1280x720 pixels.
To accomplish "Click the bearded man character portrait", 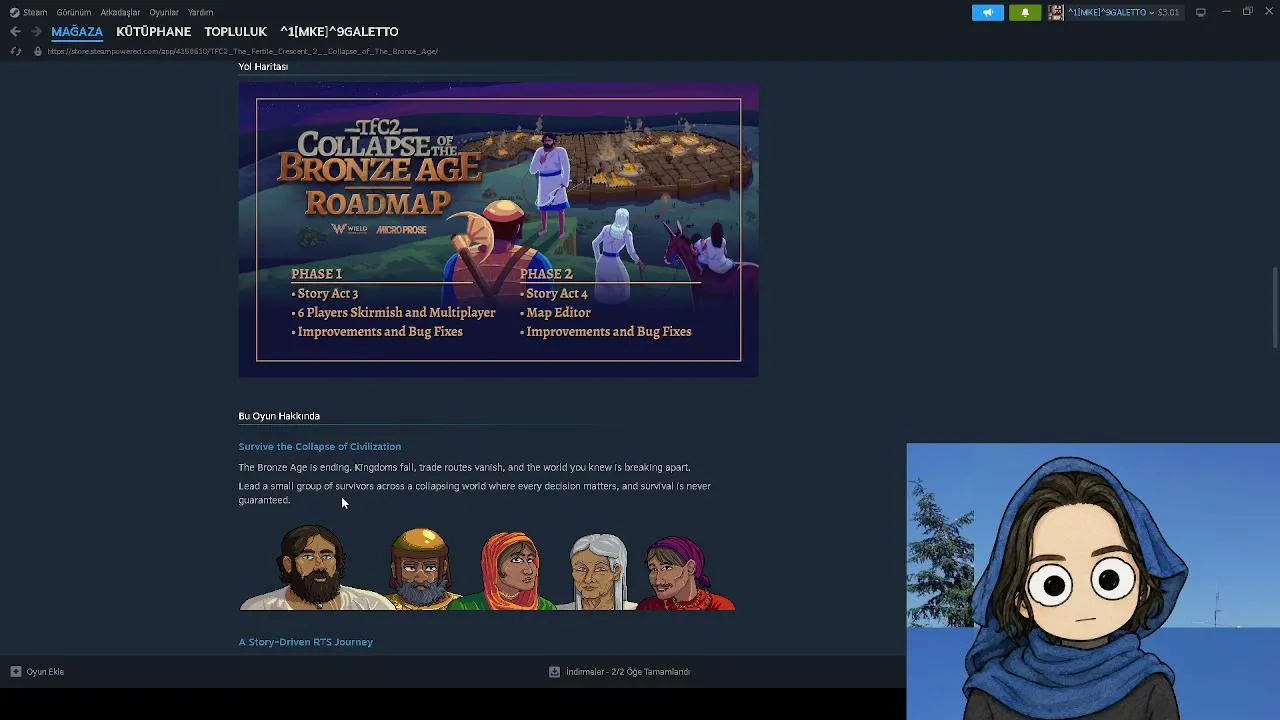I will click(x=314, y=570).
